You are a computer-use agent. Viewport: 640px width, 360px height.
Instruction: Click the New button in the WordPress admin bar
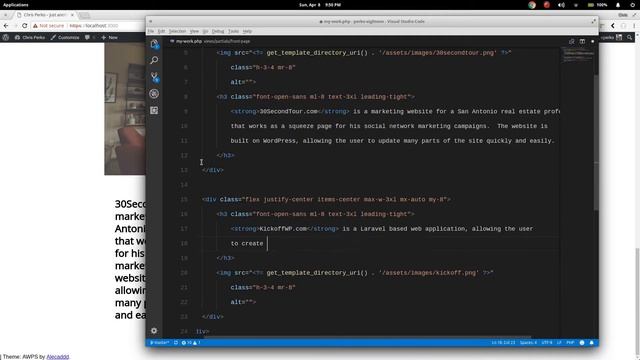coord(109,37)
